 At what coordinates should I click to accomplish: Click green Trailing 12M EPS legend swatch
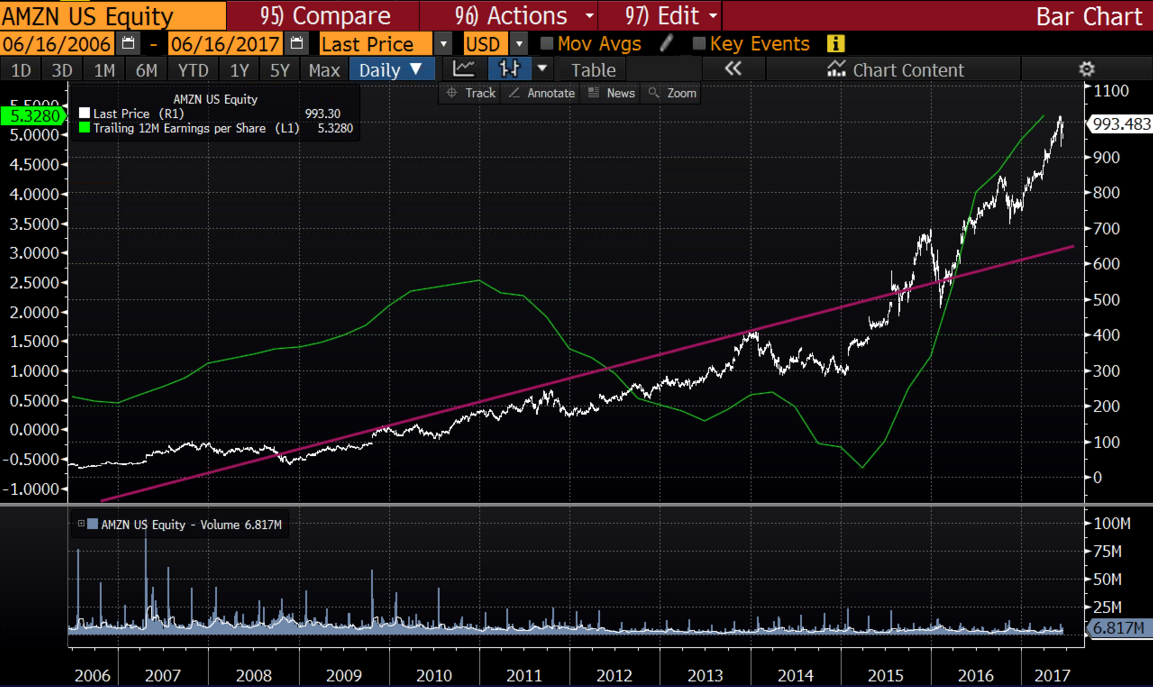[85, 128]
